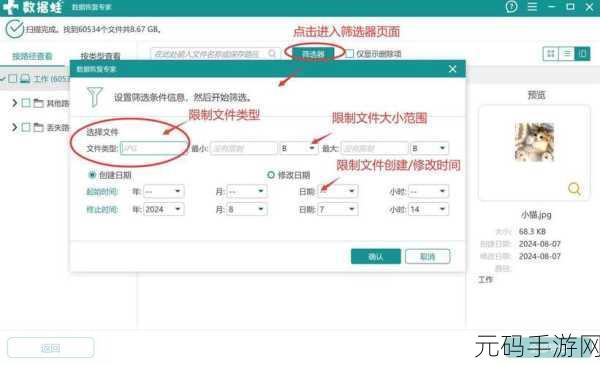The image size is (600, 365).
Task: Expand the 丢失路 folder tree node
Action: (x=14, y=127)
